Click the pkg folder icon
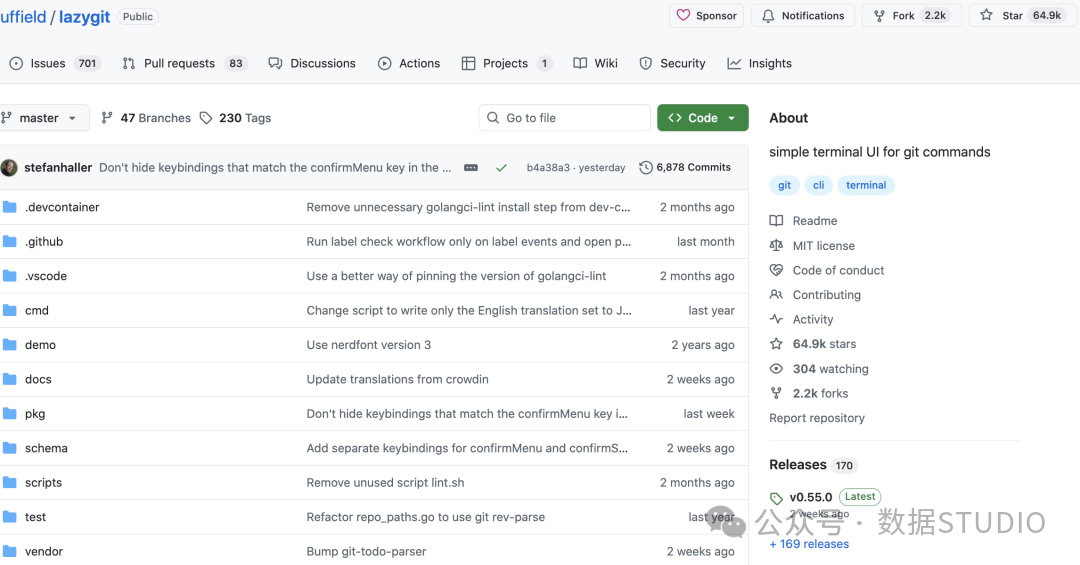The width and height of the screenshot is (1080, 565). 10,413
